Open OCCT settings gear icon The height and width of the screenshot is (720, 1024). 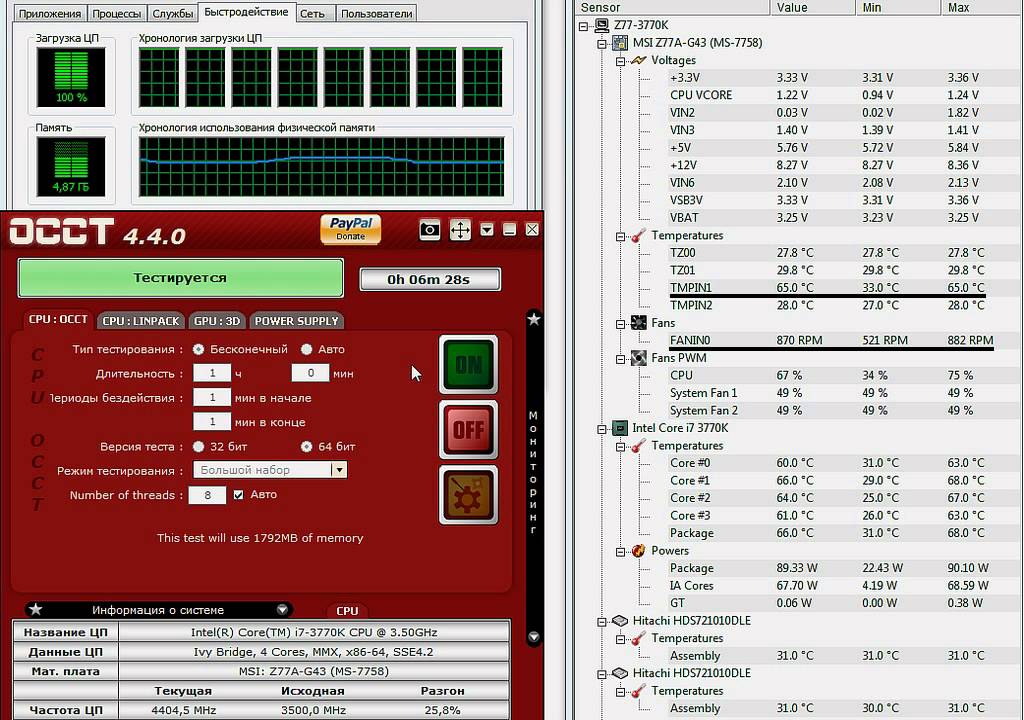468,495
